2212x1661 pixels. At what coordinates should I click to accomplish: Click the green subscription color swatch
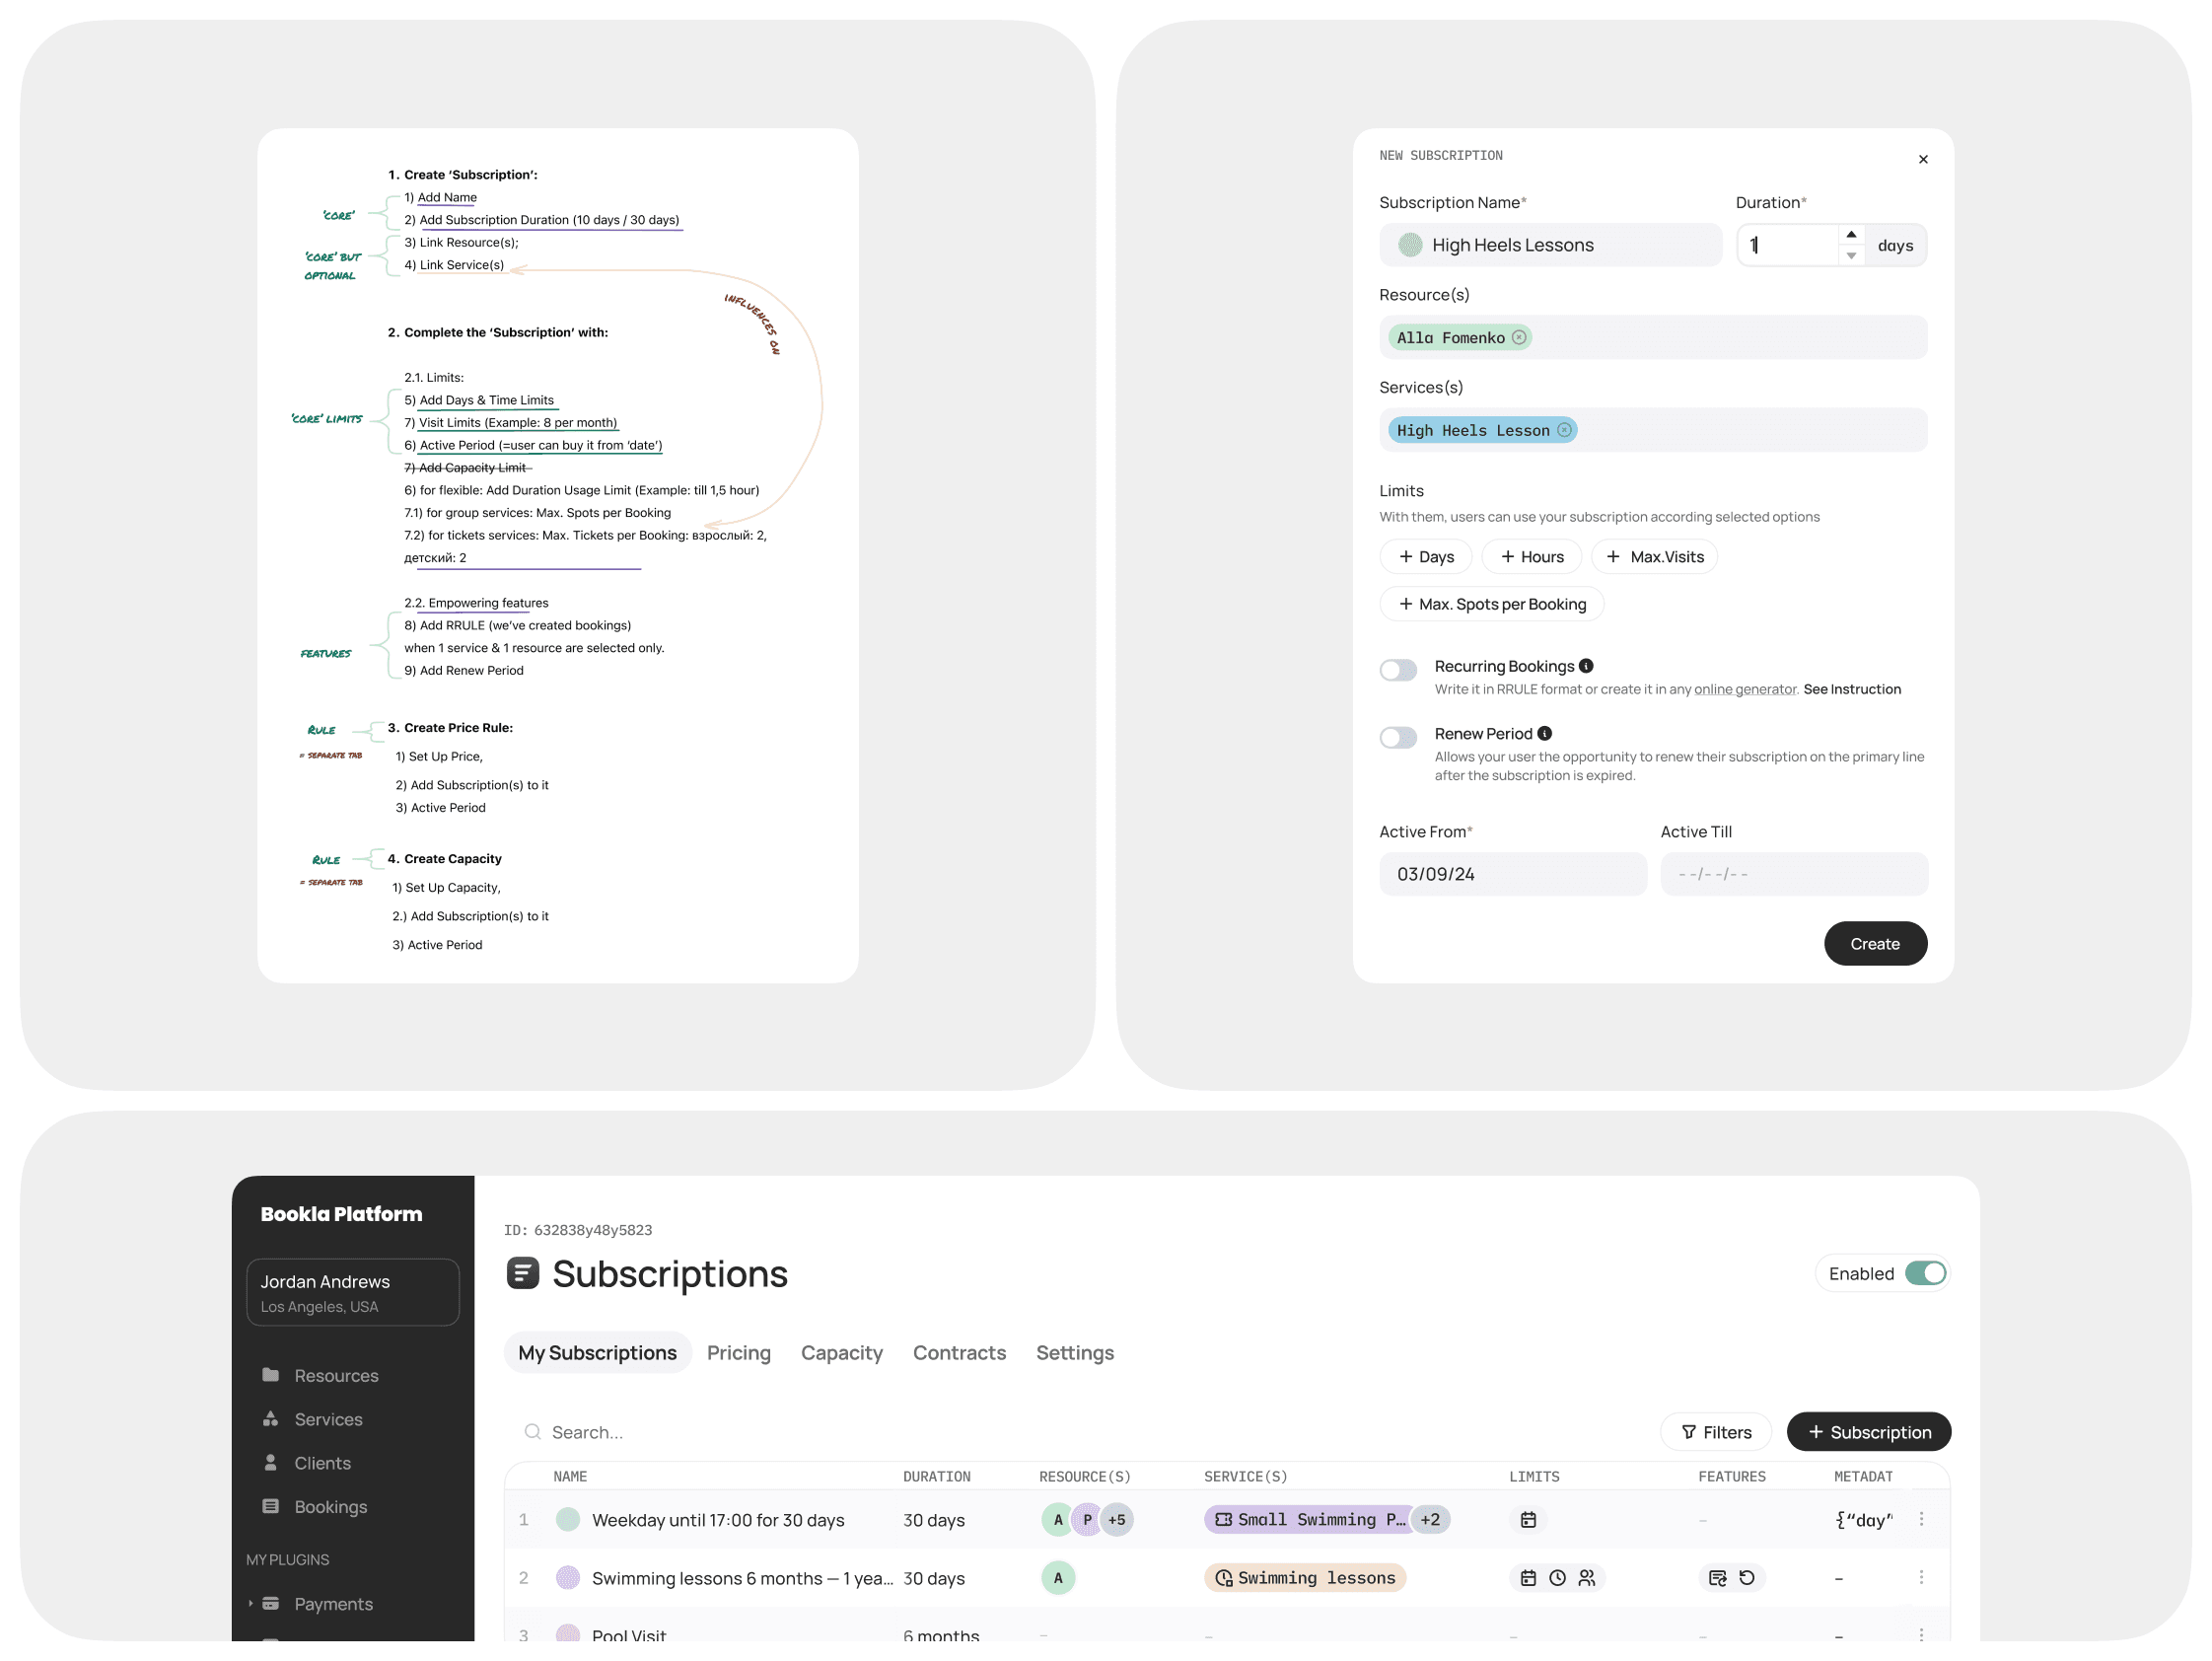pos(1410,245)
